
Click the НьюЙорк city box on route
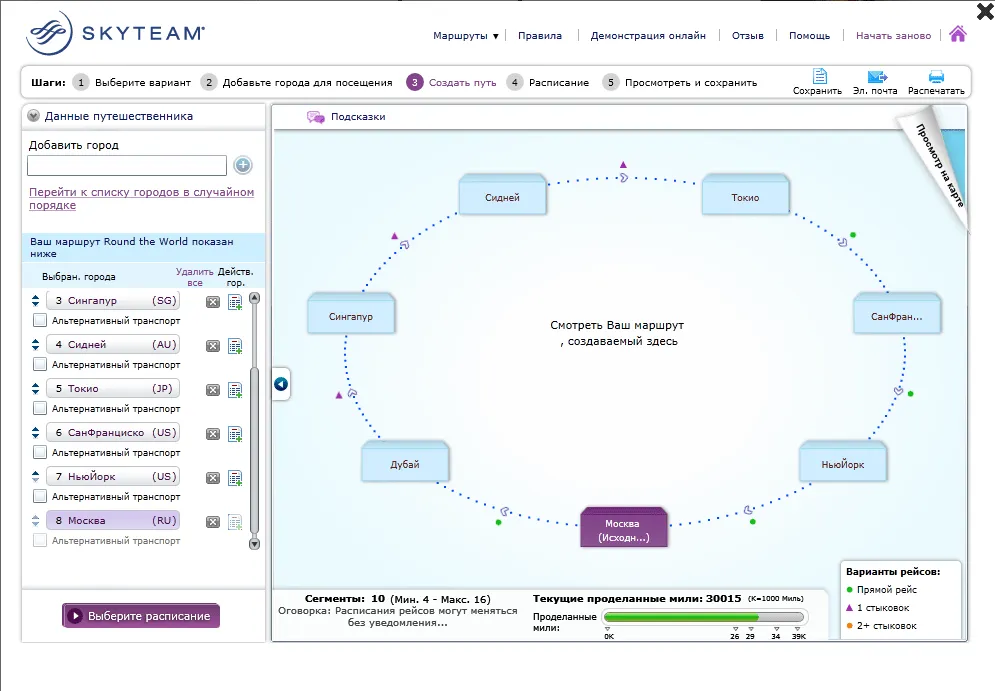(x=843, y=461)
